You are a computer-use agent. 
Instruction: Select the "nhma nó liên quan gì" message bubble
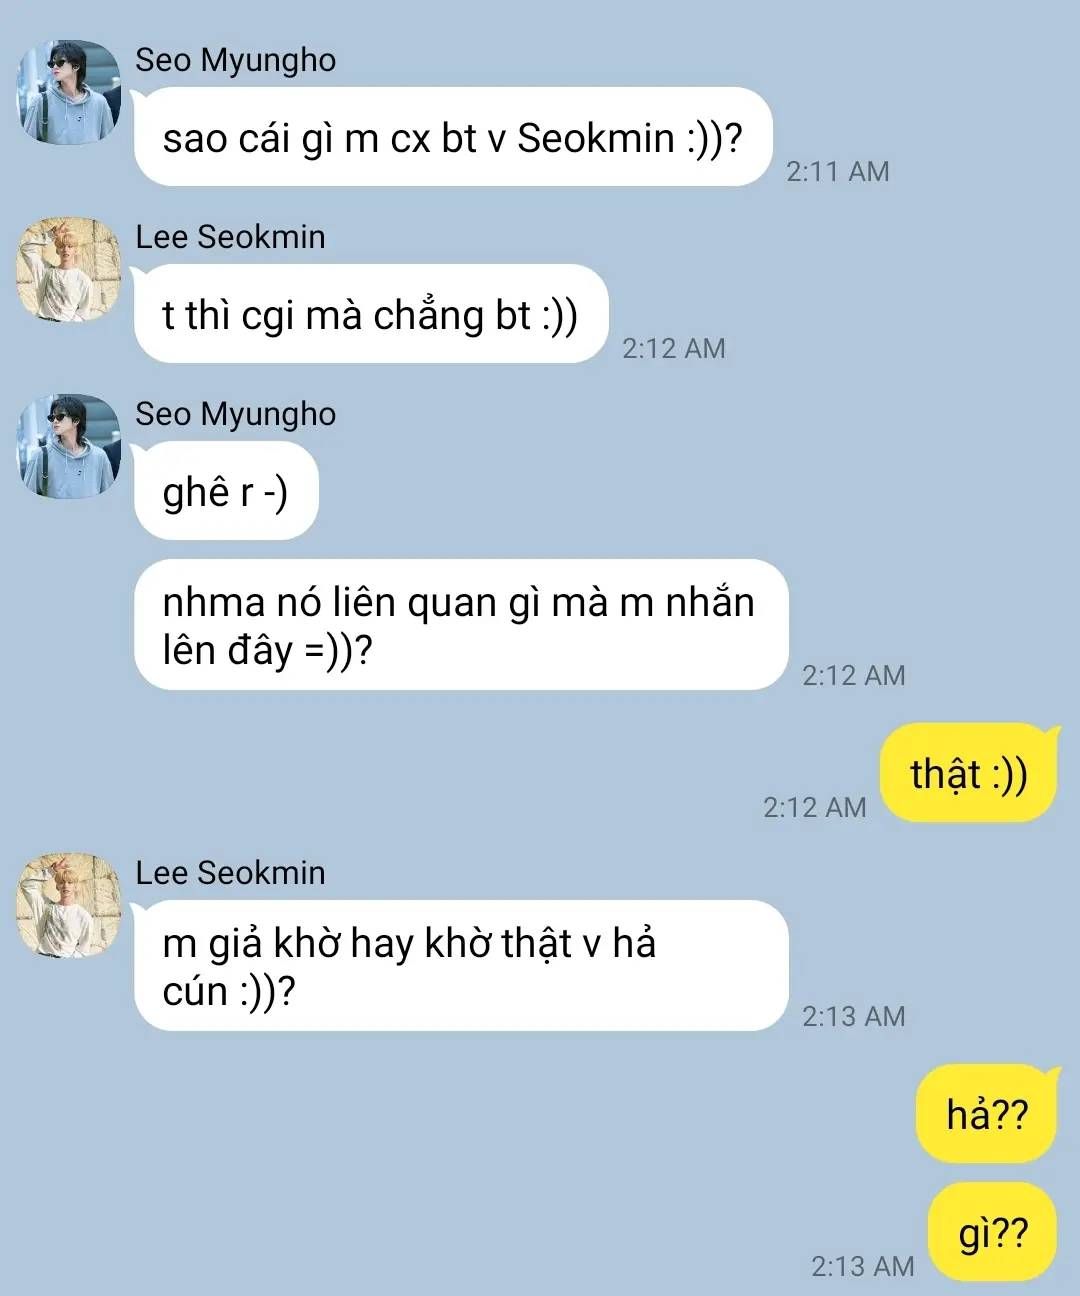[460, 625]
